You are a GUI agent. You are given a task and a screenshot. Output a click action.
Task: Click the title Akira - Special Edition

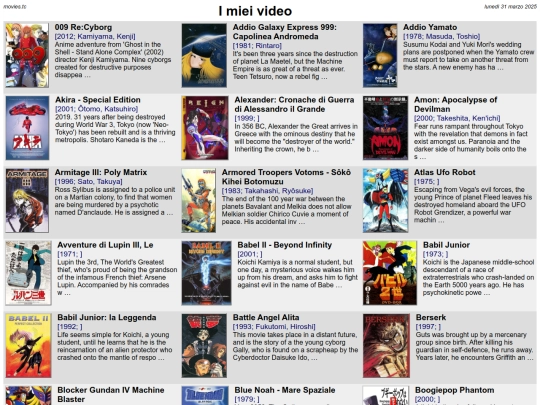coord(98,100)
